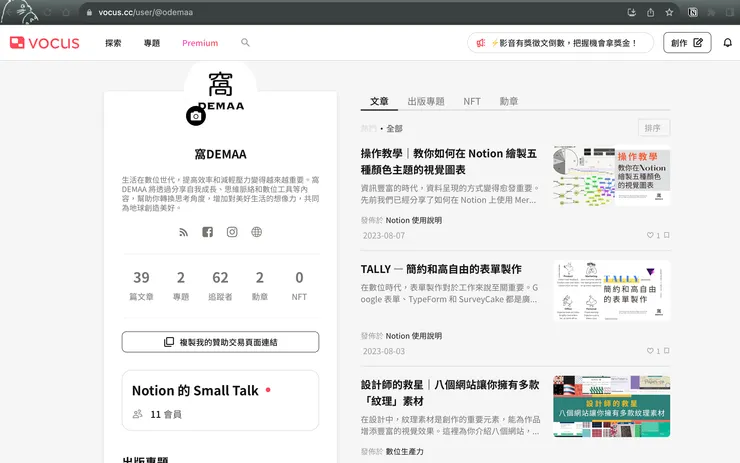Open Notion 使用說明 under the first article
Image resolution: width=740 pixels, height=463 pixels.
coord(413,220)
